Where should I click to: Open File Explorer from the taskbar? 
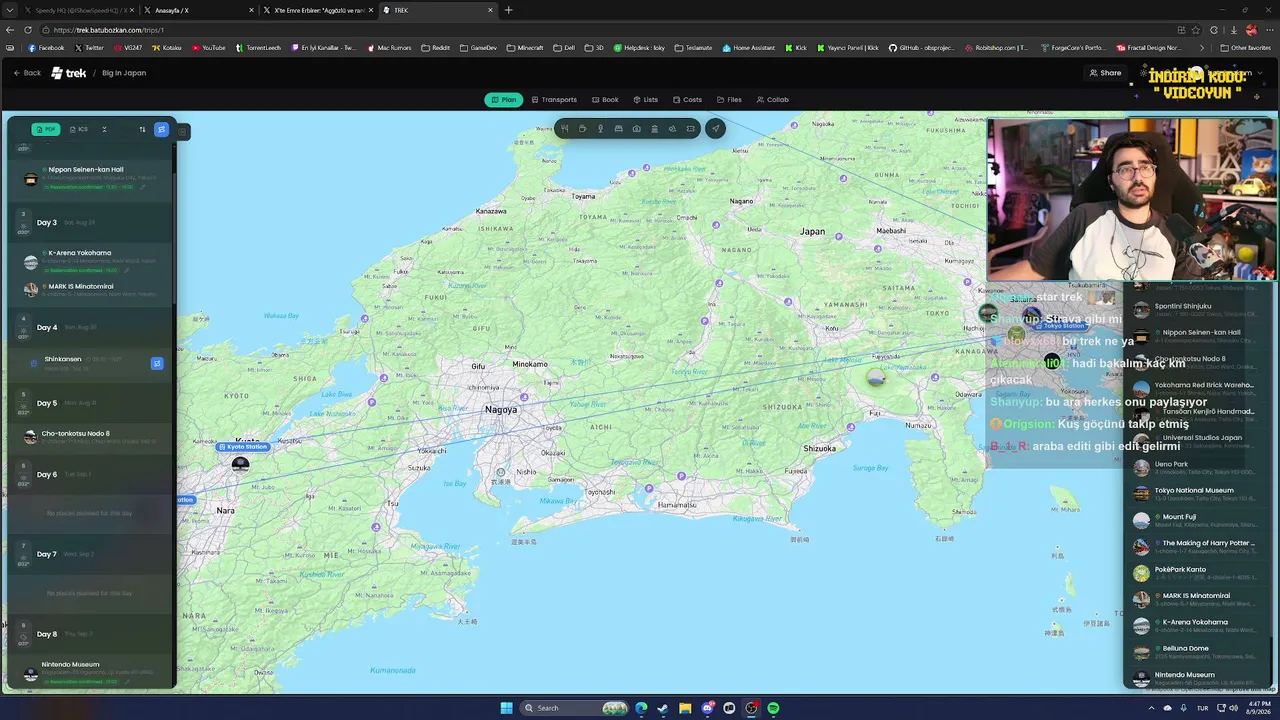point(685,708)
